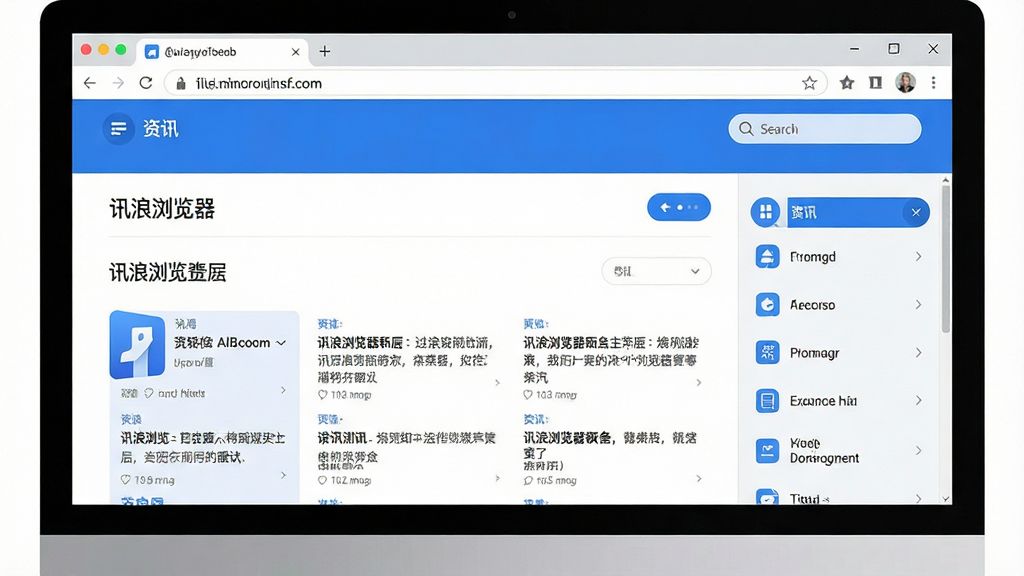1024x576 pixels.
Task: Click the lock icon in the address bar
Action: click(181, 84)
